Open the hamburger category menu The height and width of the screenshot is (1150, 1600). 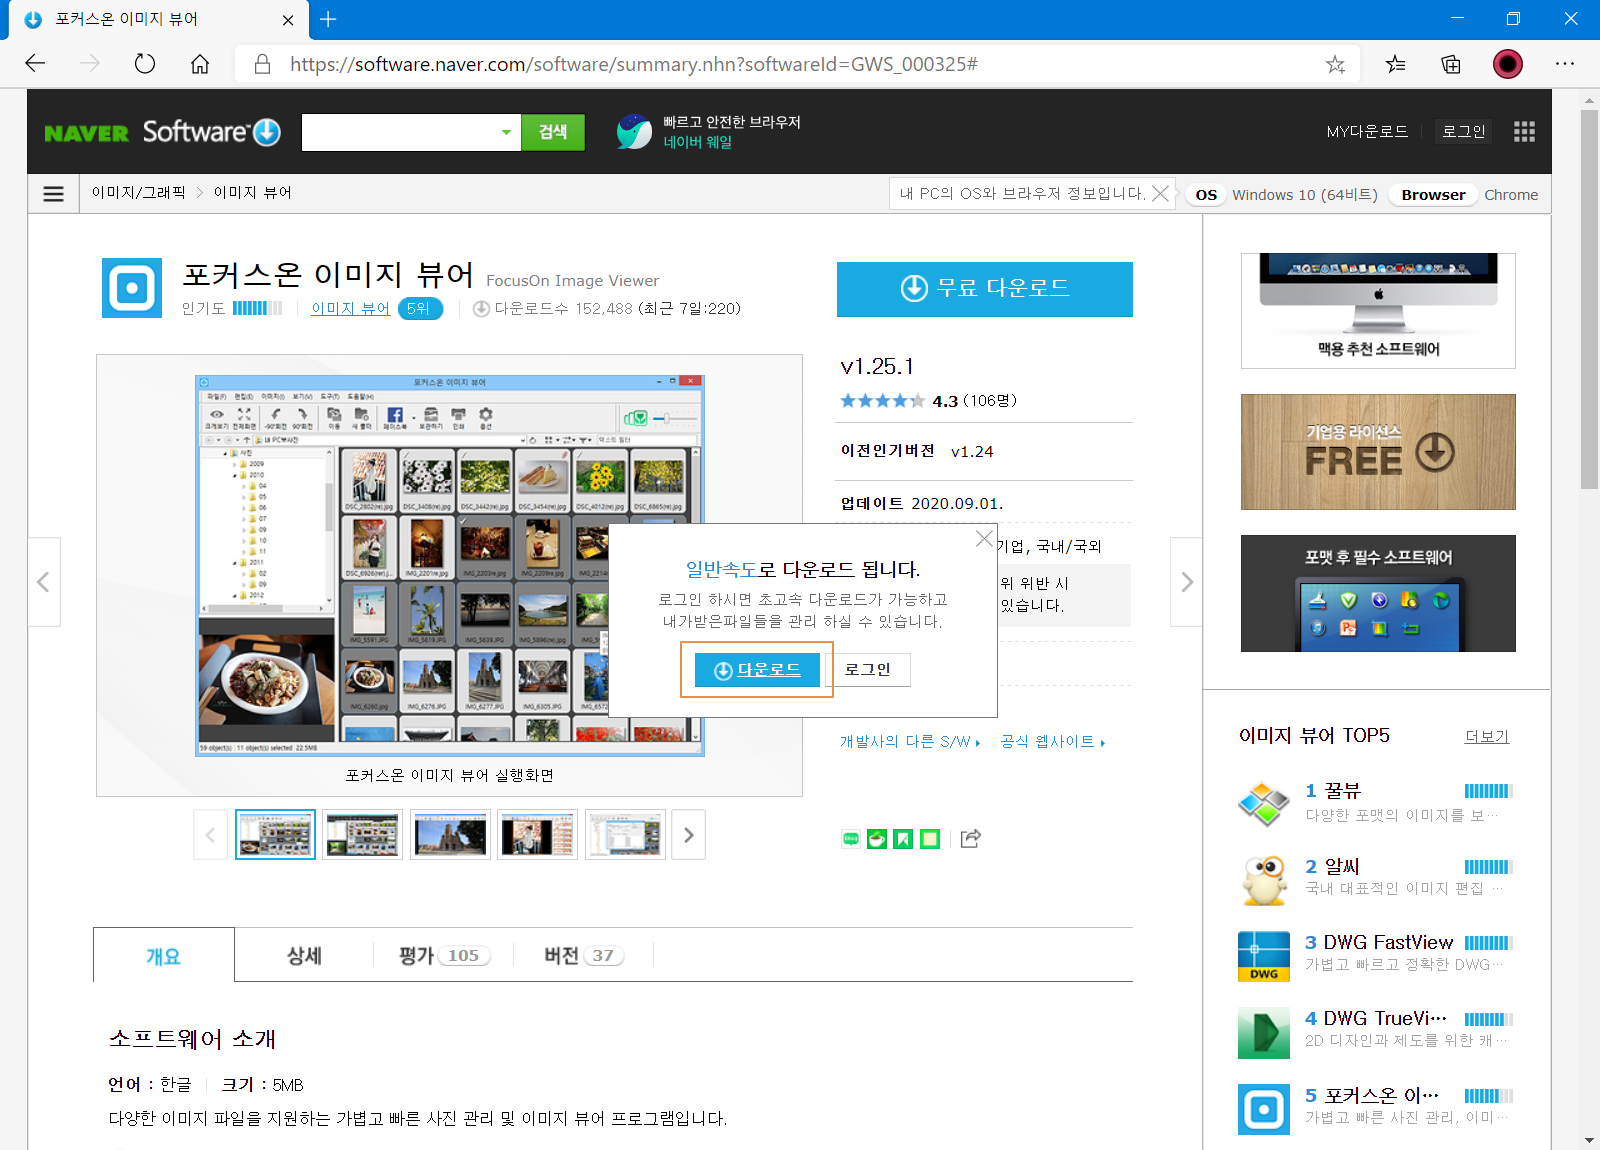[x=54, y=194]
